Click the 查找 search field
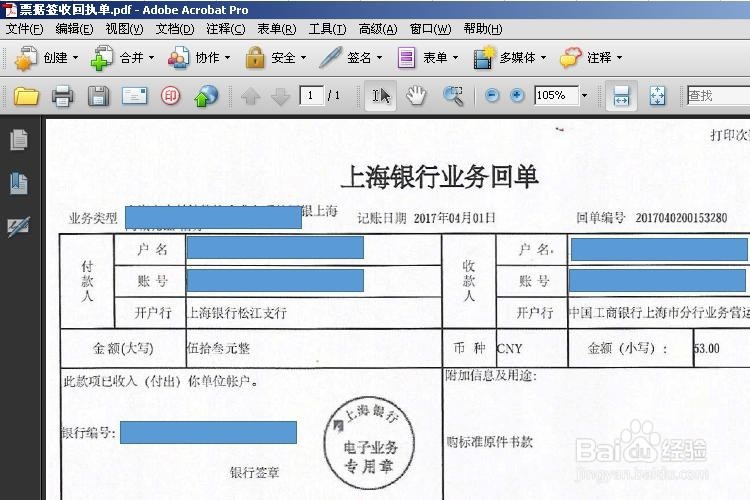 click(718, 96)
